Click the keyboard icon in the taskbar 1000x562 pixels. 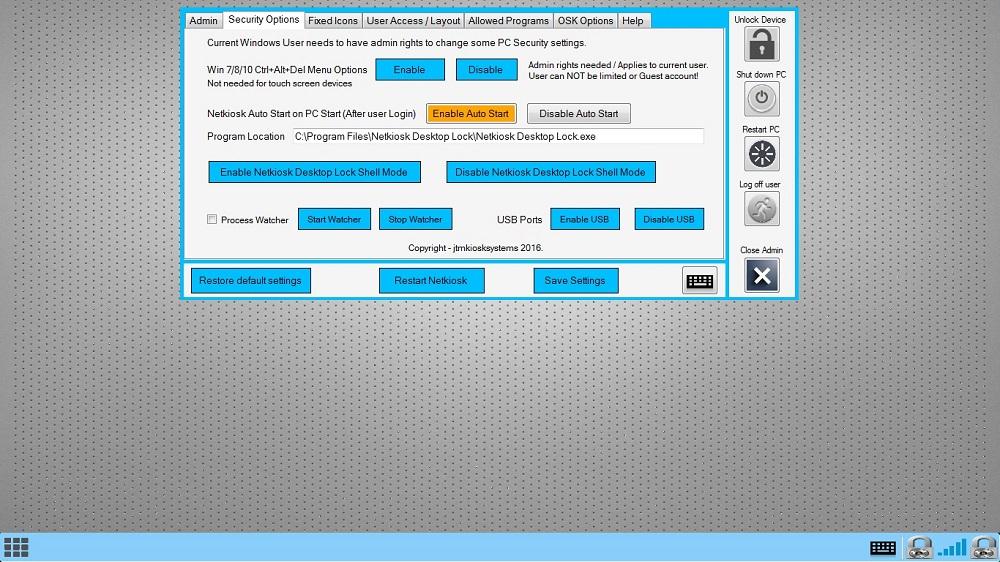(x=883, y=548)
